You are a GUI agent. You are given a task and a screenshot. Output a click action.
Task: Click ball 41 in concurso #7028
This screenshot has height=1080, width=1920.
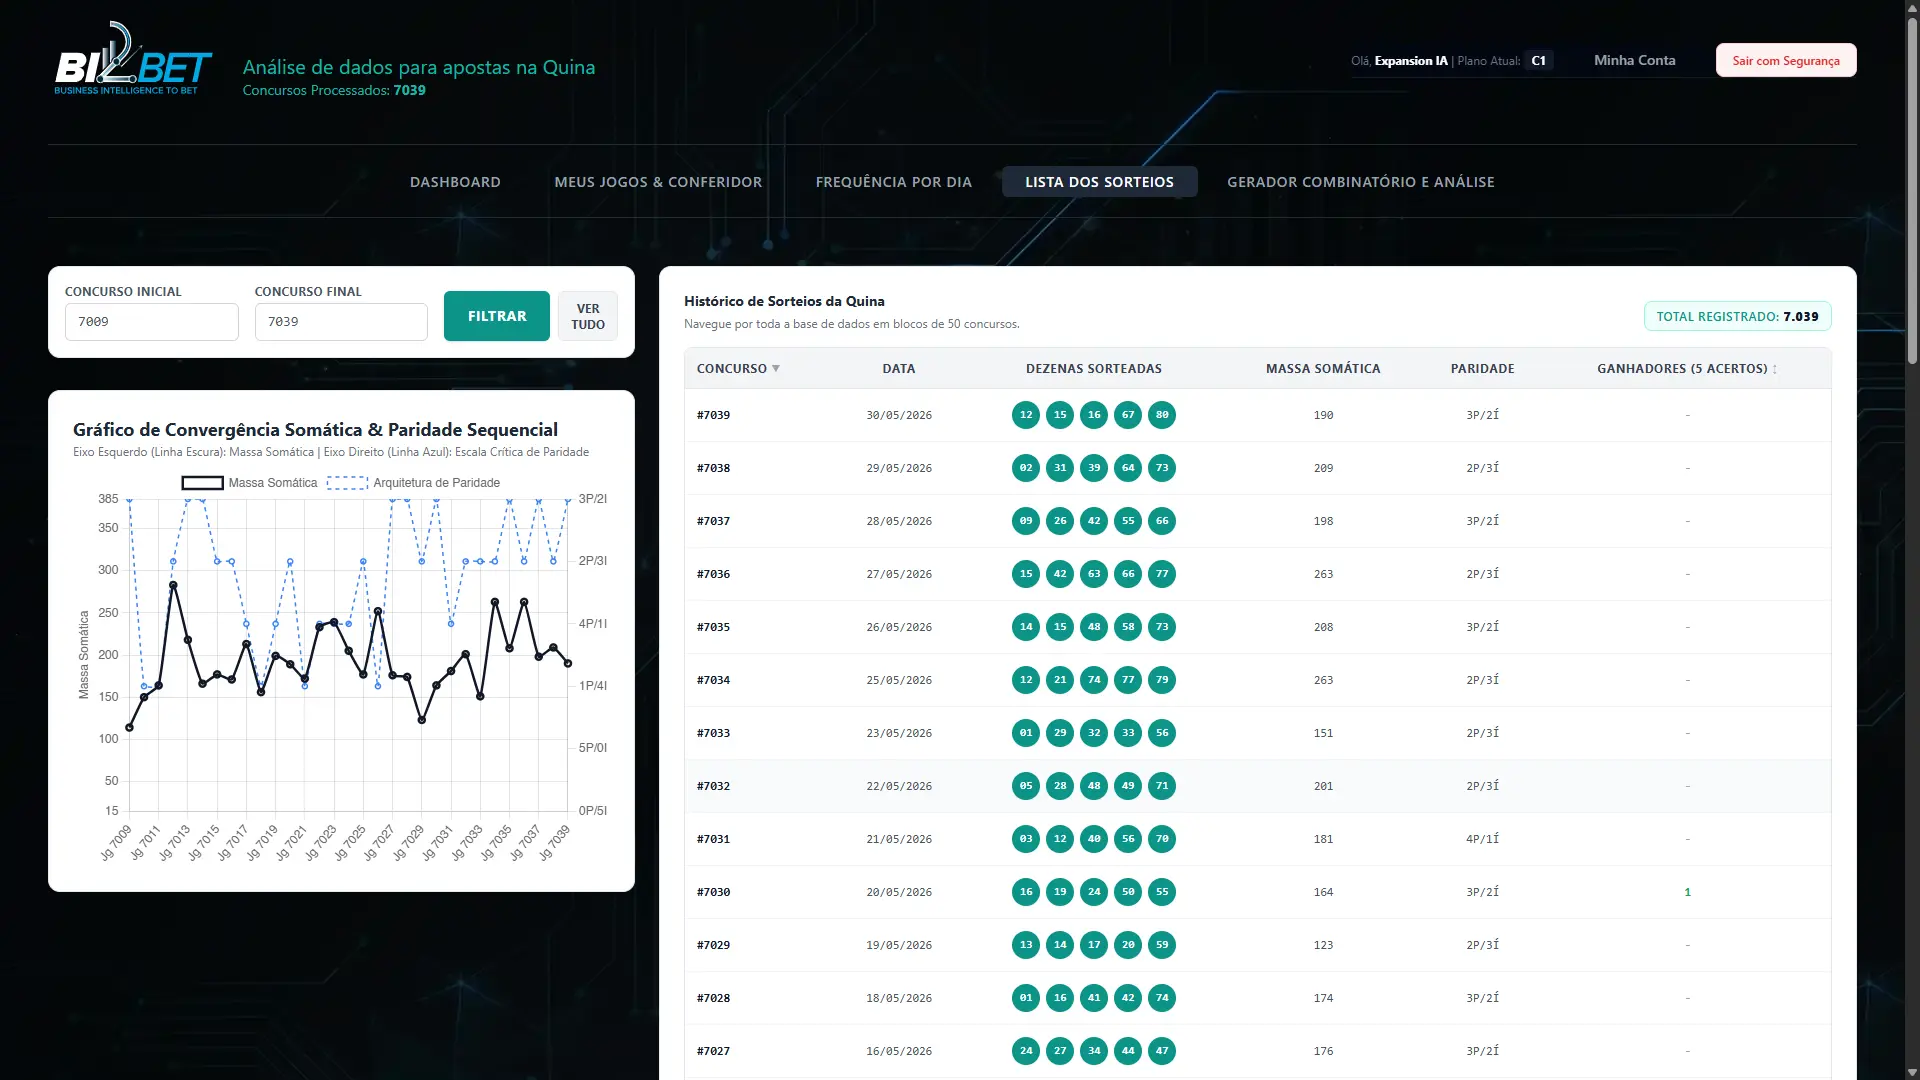[x=1094, y=998]
